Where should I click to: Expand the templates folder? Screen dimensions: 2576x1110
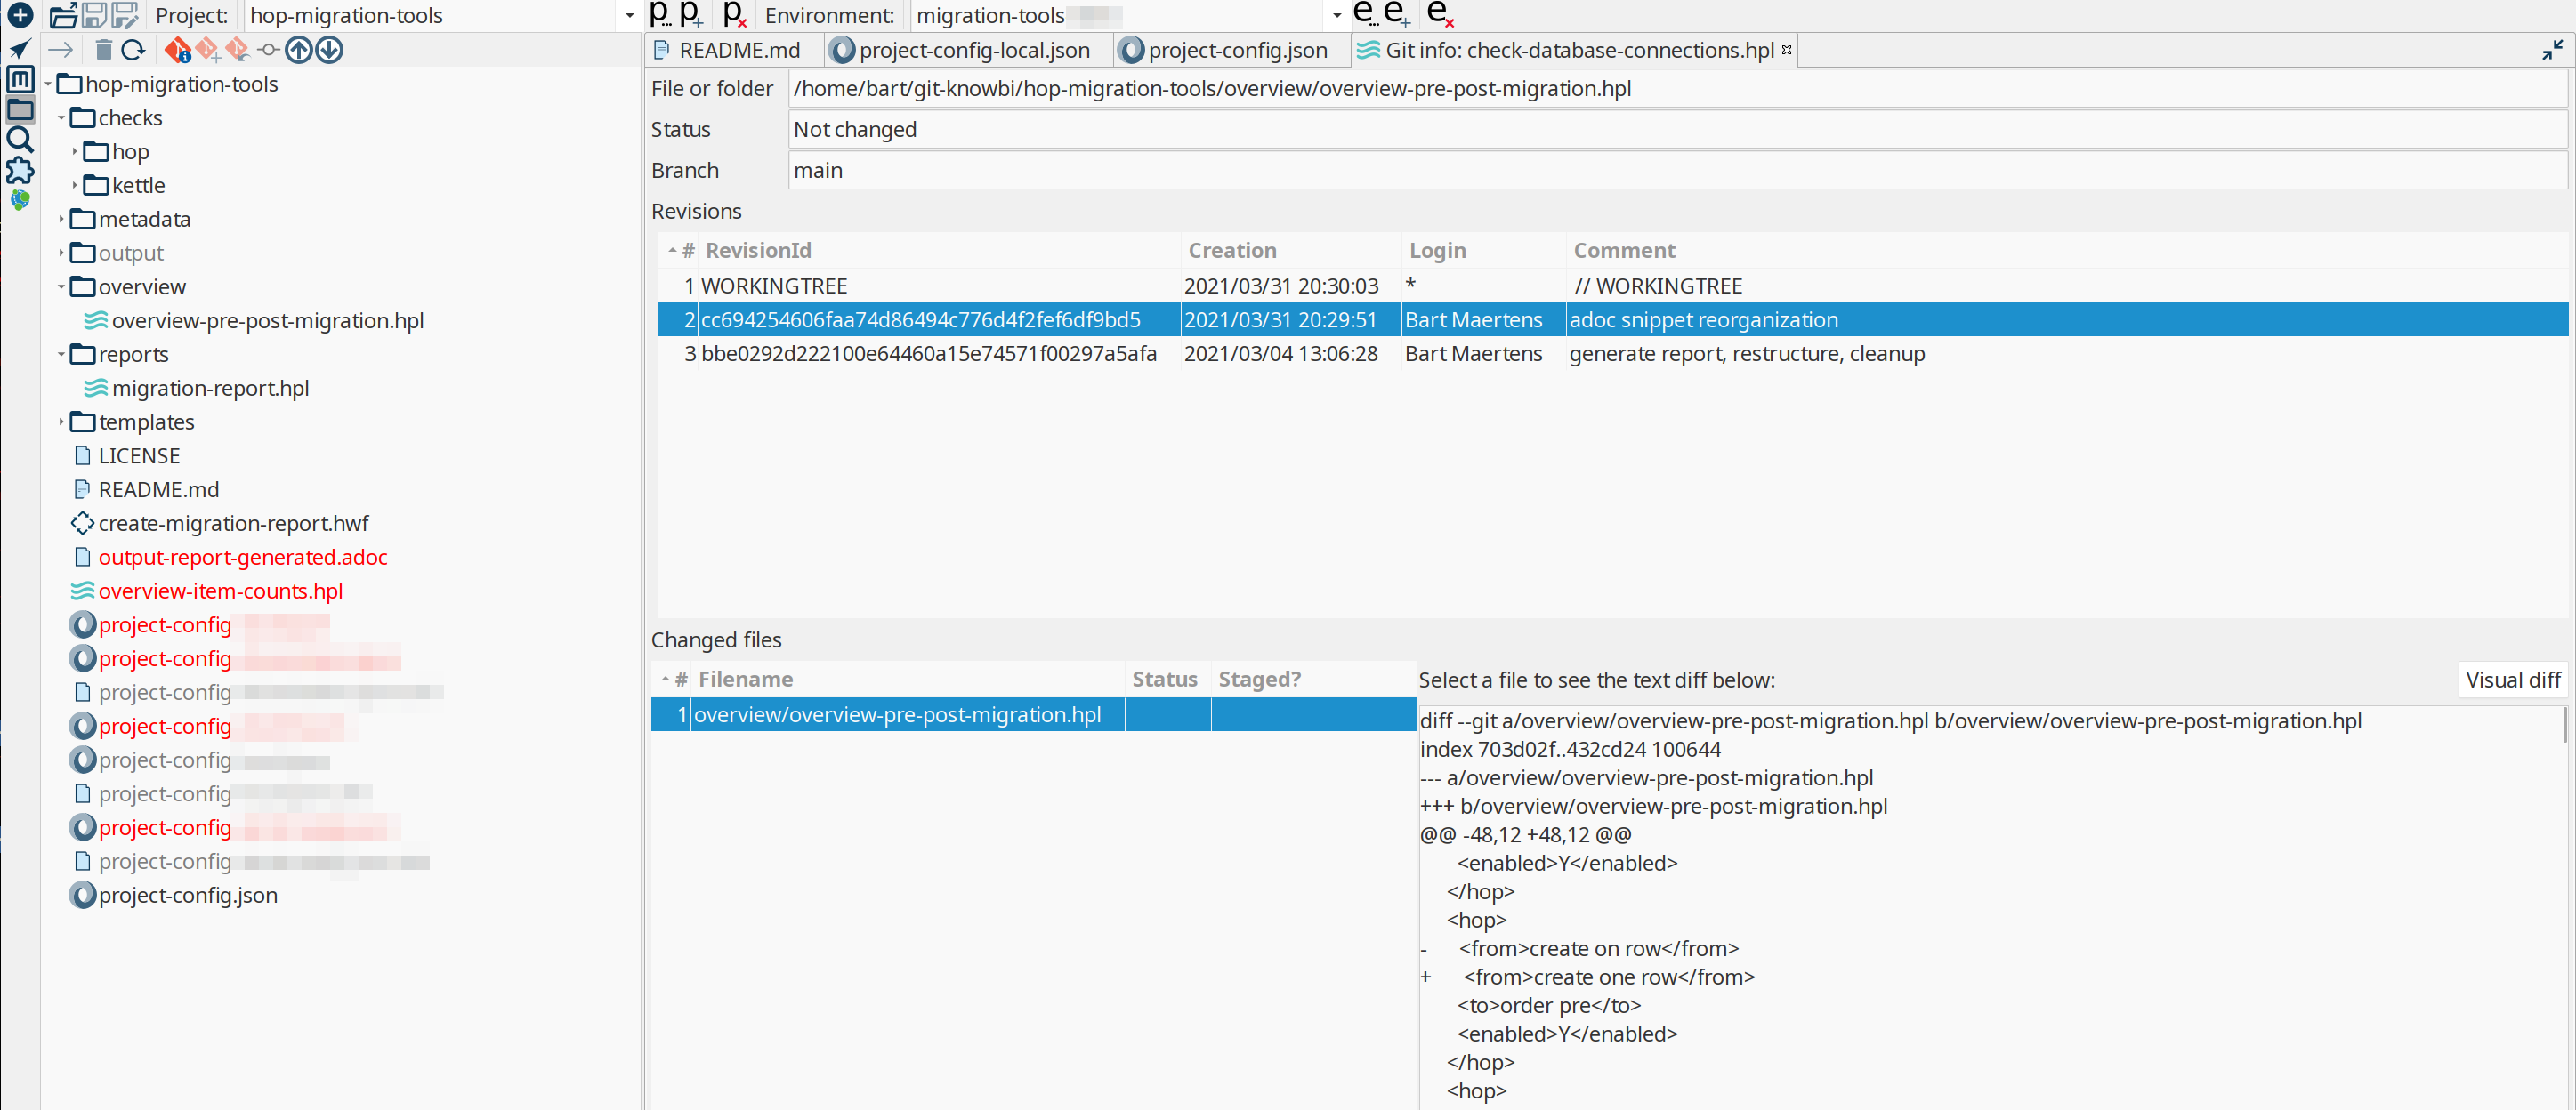pyautogui.click(x=61, y=422)
